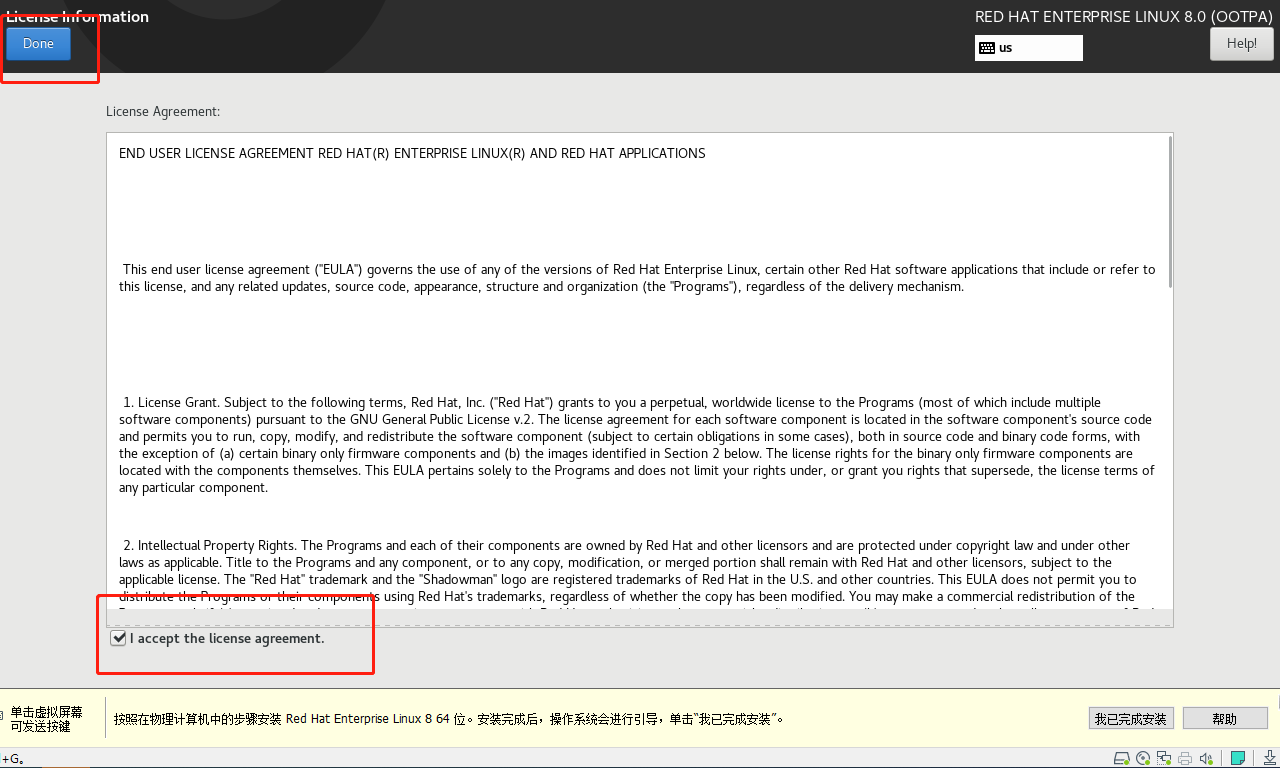This screenshot has height=768, width=1280.
Task: Click the teal message log note icon
Action: click(1237, 758)
